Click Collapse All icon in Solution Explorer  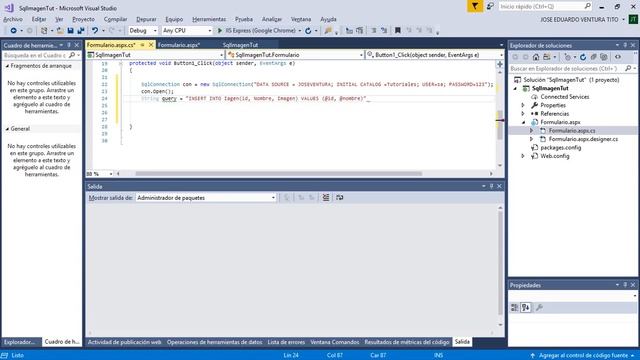(593, 57)
